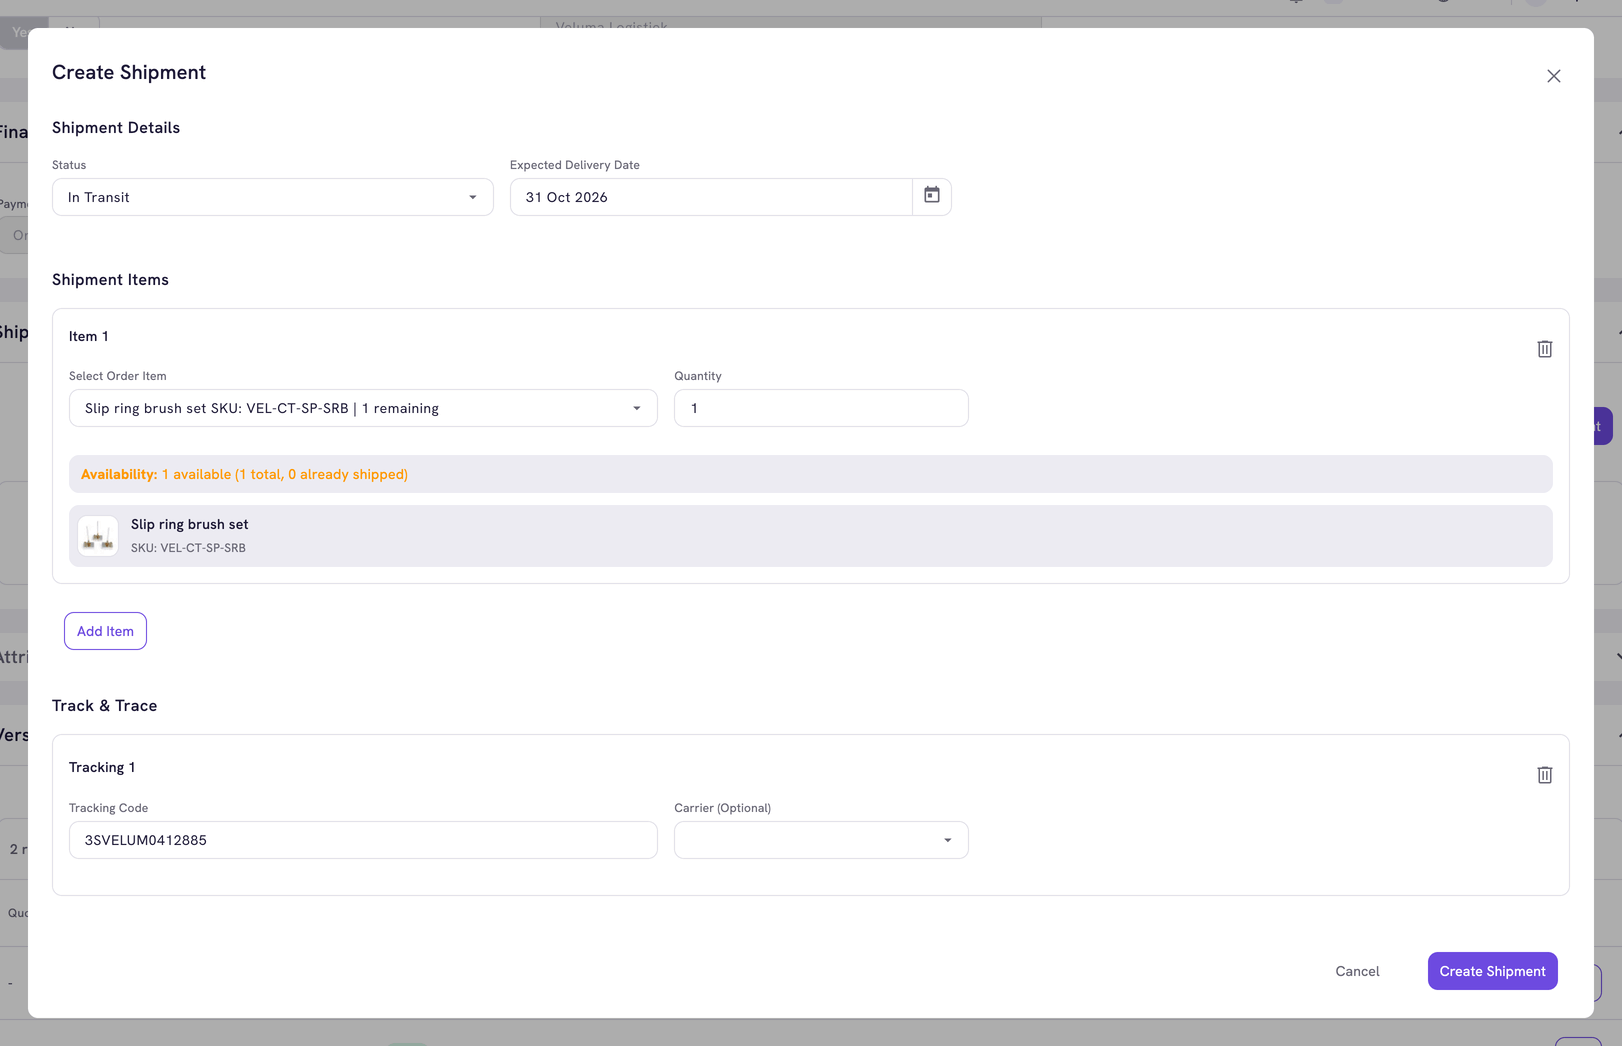Click the Tracking Code input field
This screenshot has height=1046, width=1622.
pyautogui.click(x=363, y=840)
